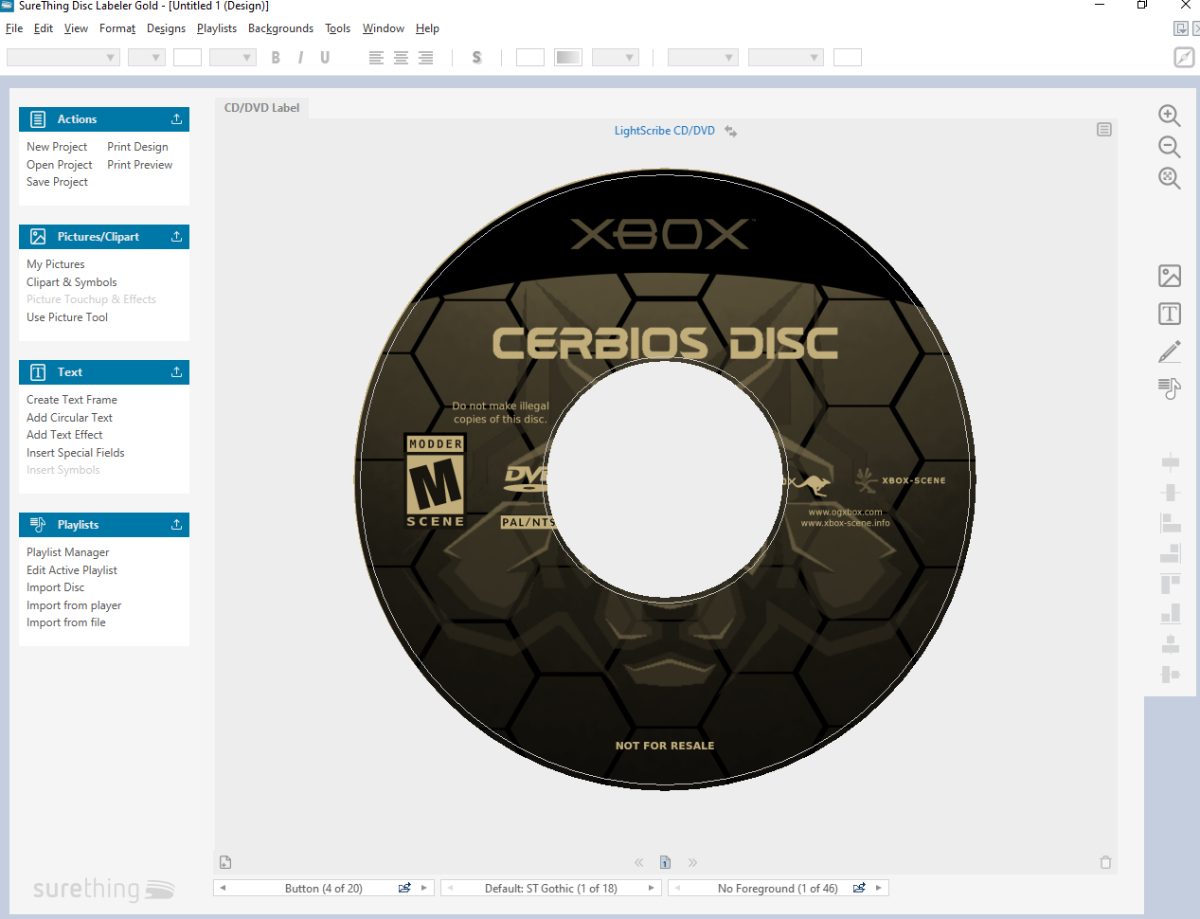Click the Text panel header T icon
Screen dimensions: 1200x919
(38, 372)
